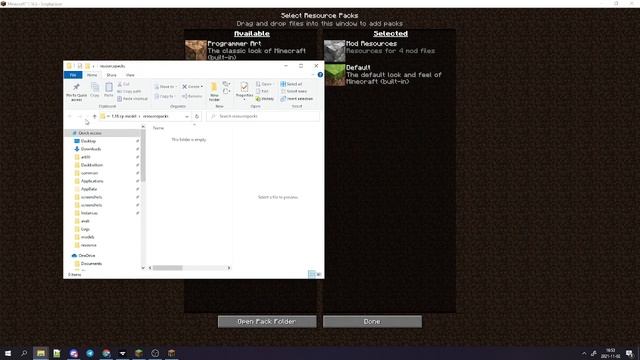Select common folder in navigation pane
The image size is (640, 360).
tap(89, 173)
